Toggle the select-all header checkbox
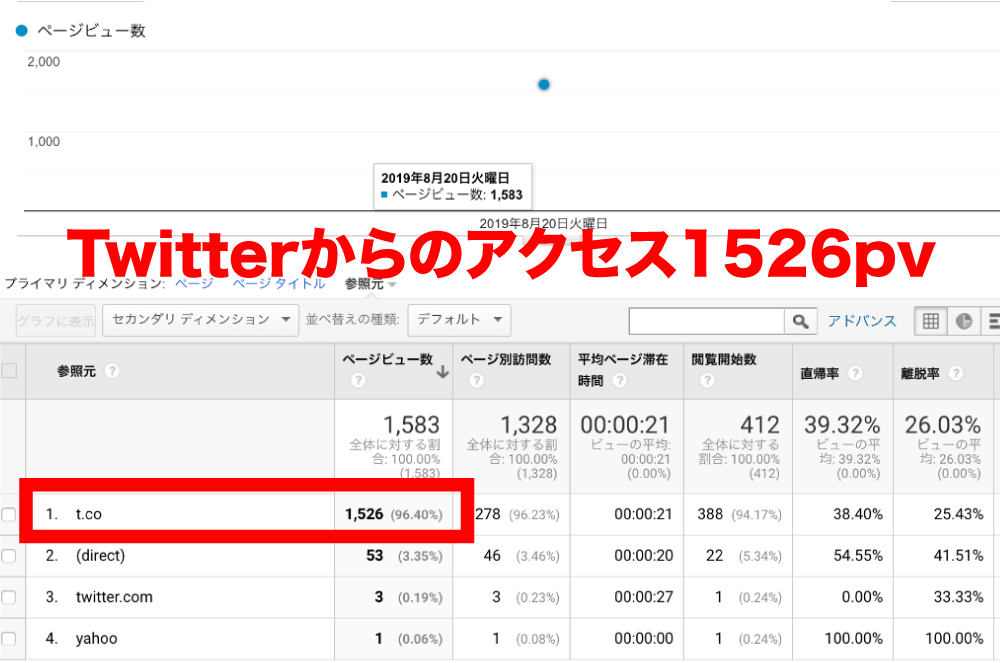Screen dimensions: 1000x663 (9, 370)
